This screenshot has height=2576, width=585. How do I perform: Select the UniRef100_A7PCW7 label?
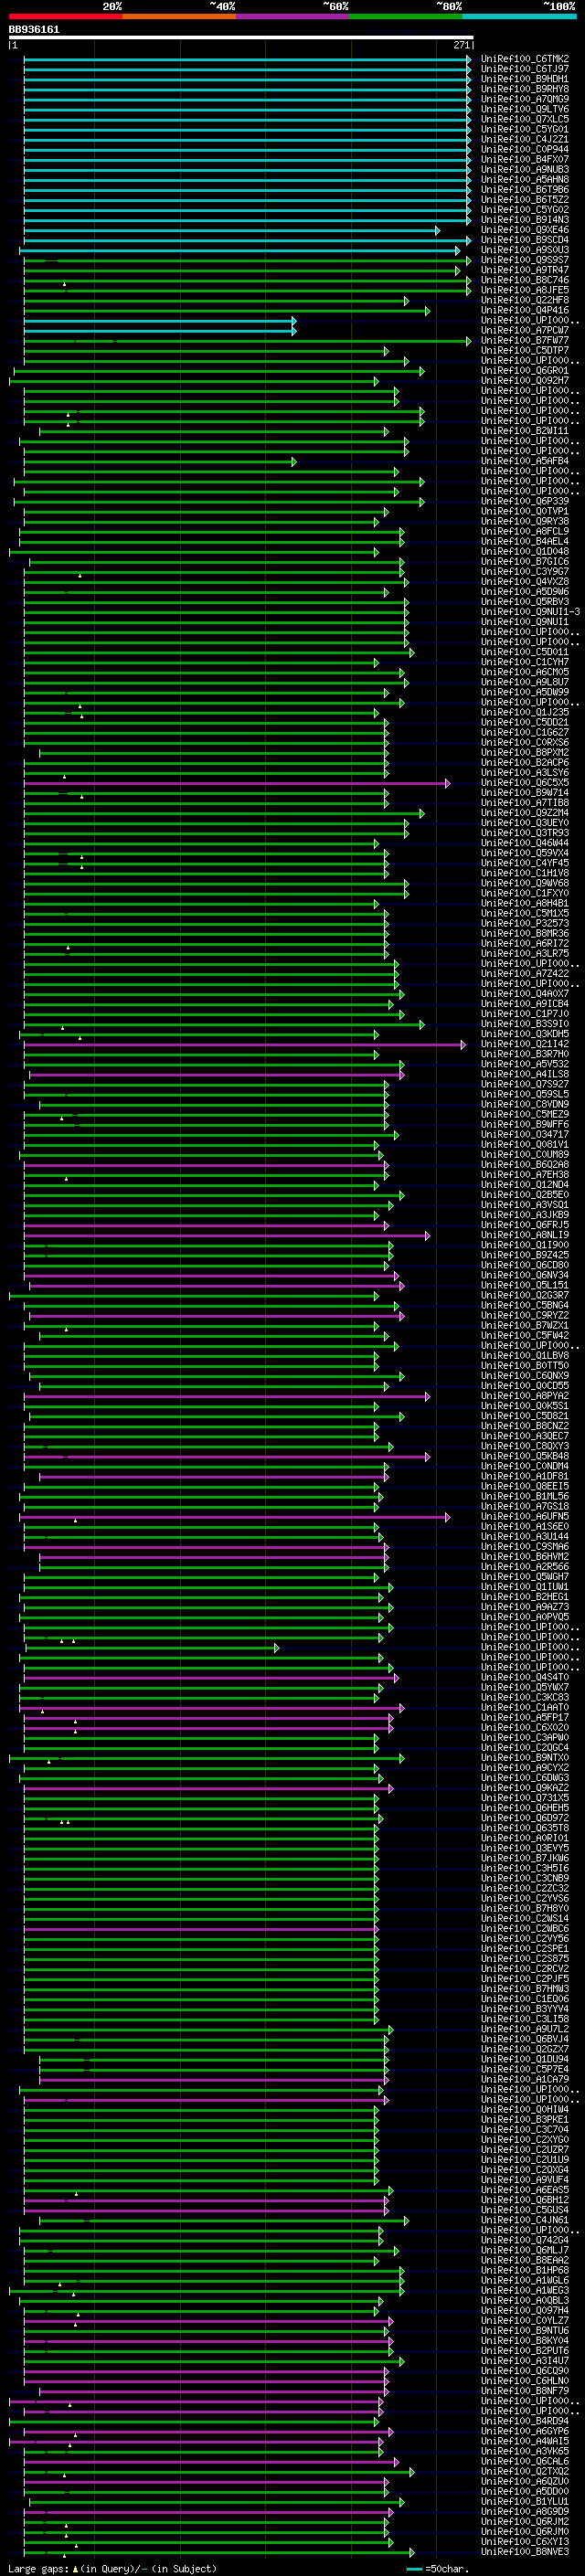click(x=524, y=331)
